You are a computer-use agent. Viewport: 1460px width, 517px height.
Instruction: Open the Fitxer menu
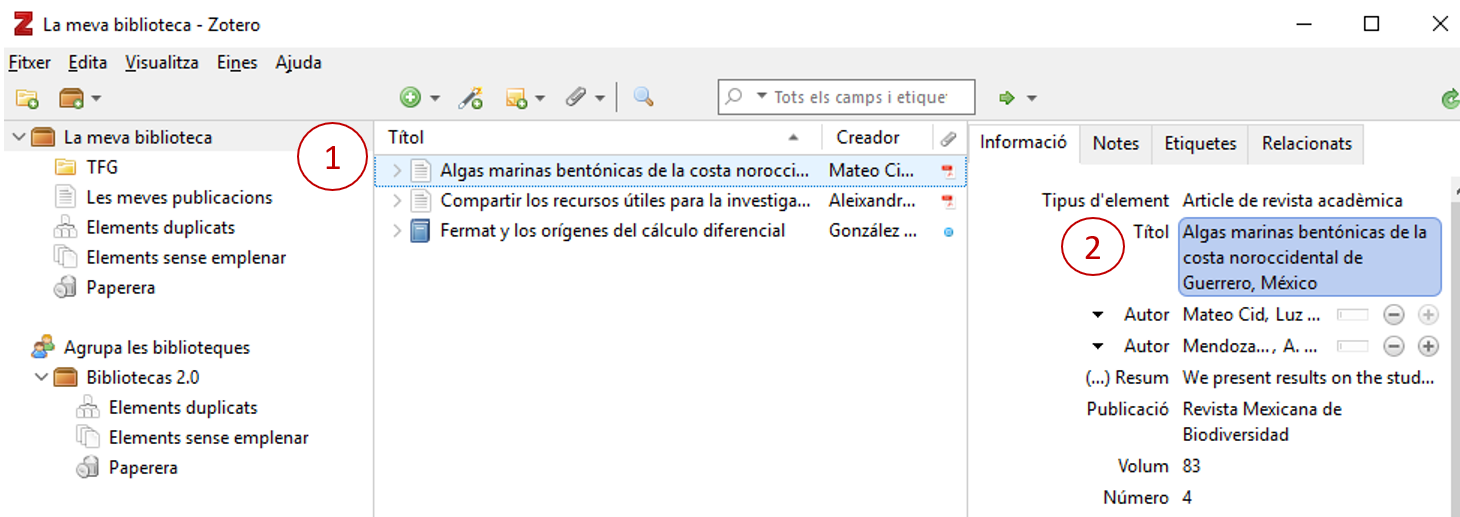point(29,62)
